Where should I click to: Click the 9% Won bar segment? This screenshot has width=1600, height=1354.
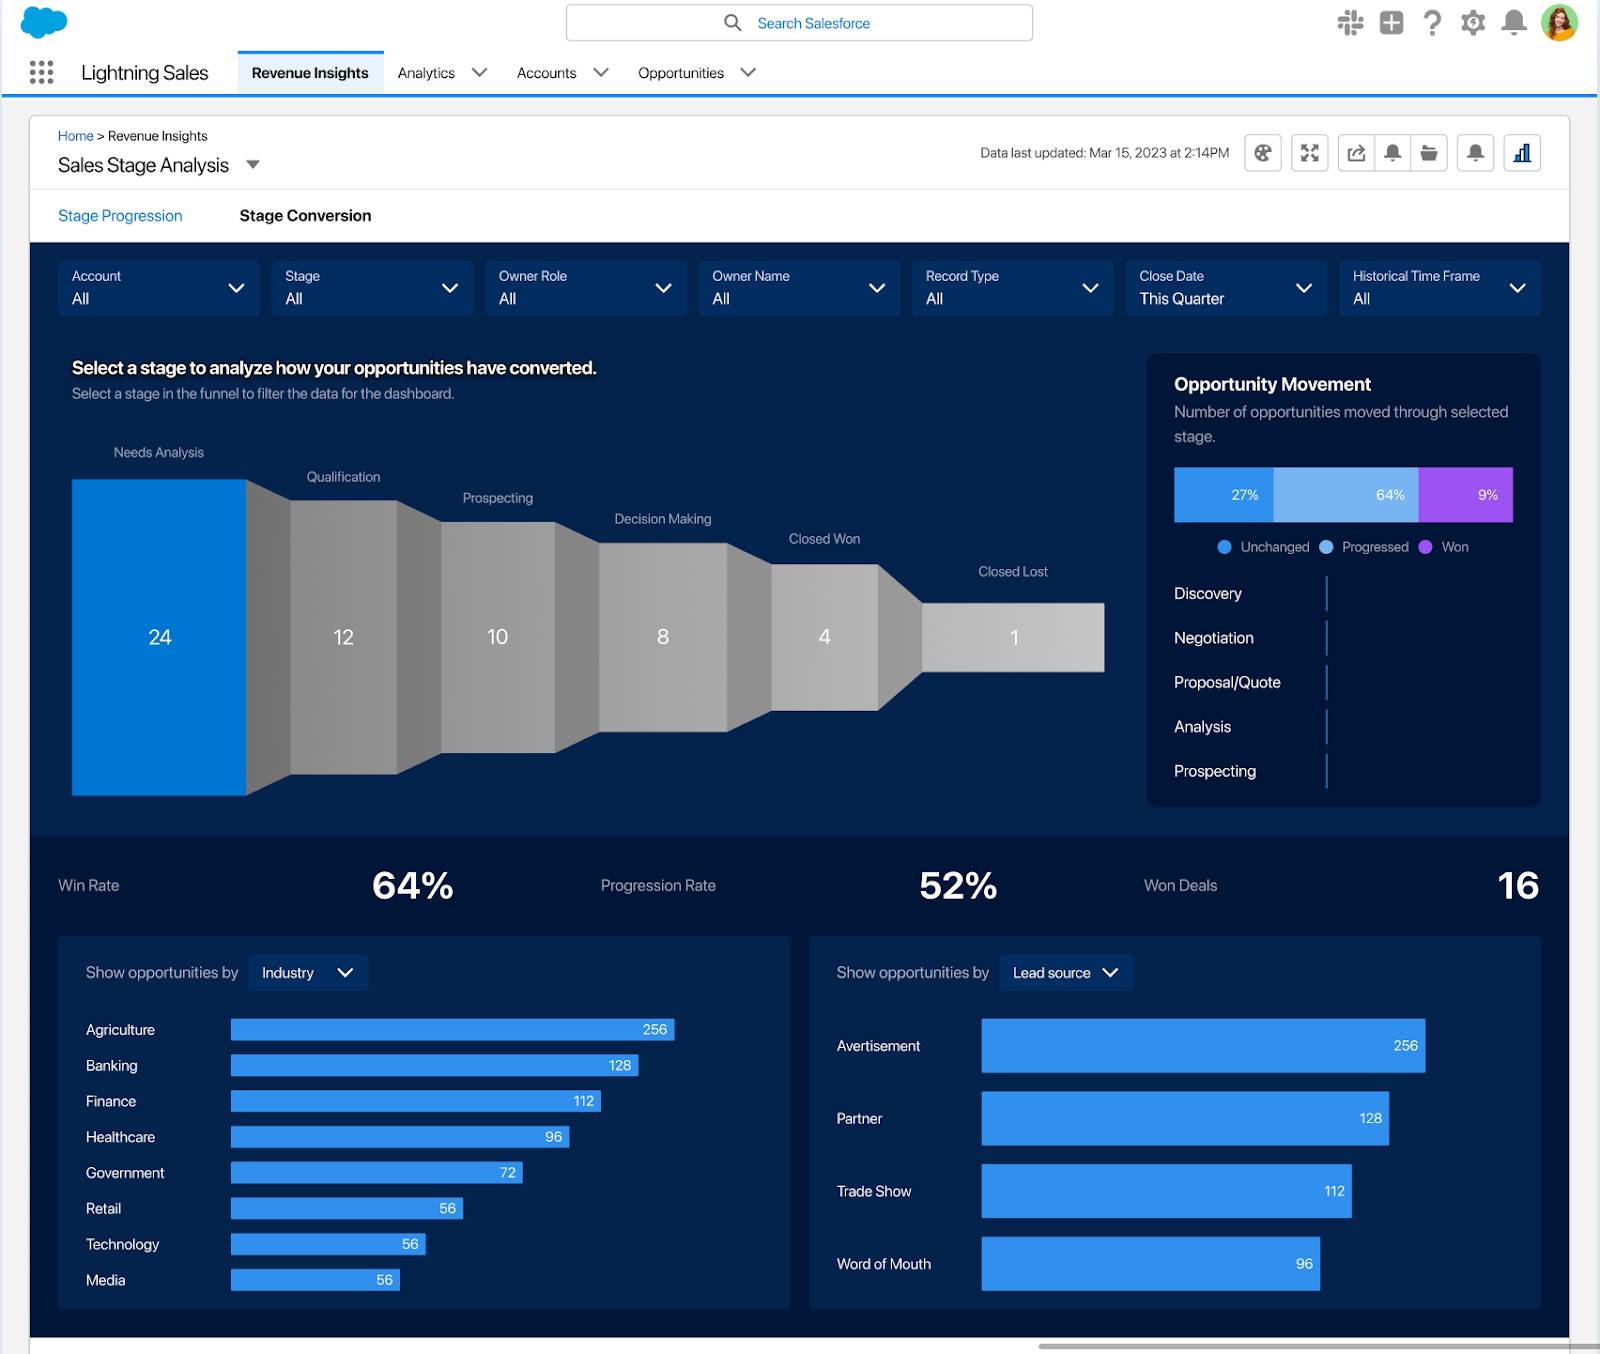[x=1465, y=495]
